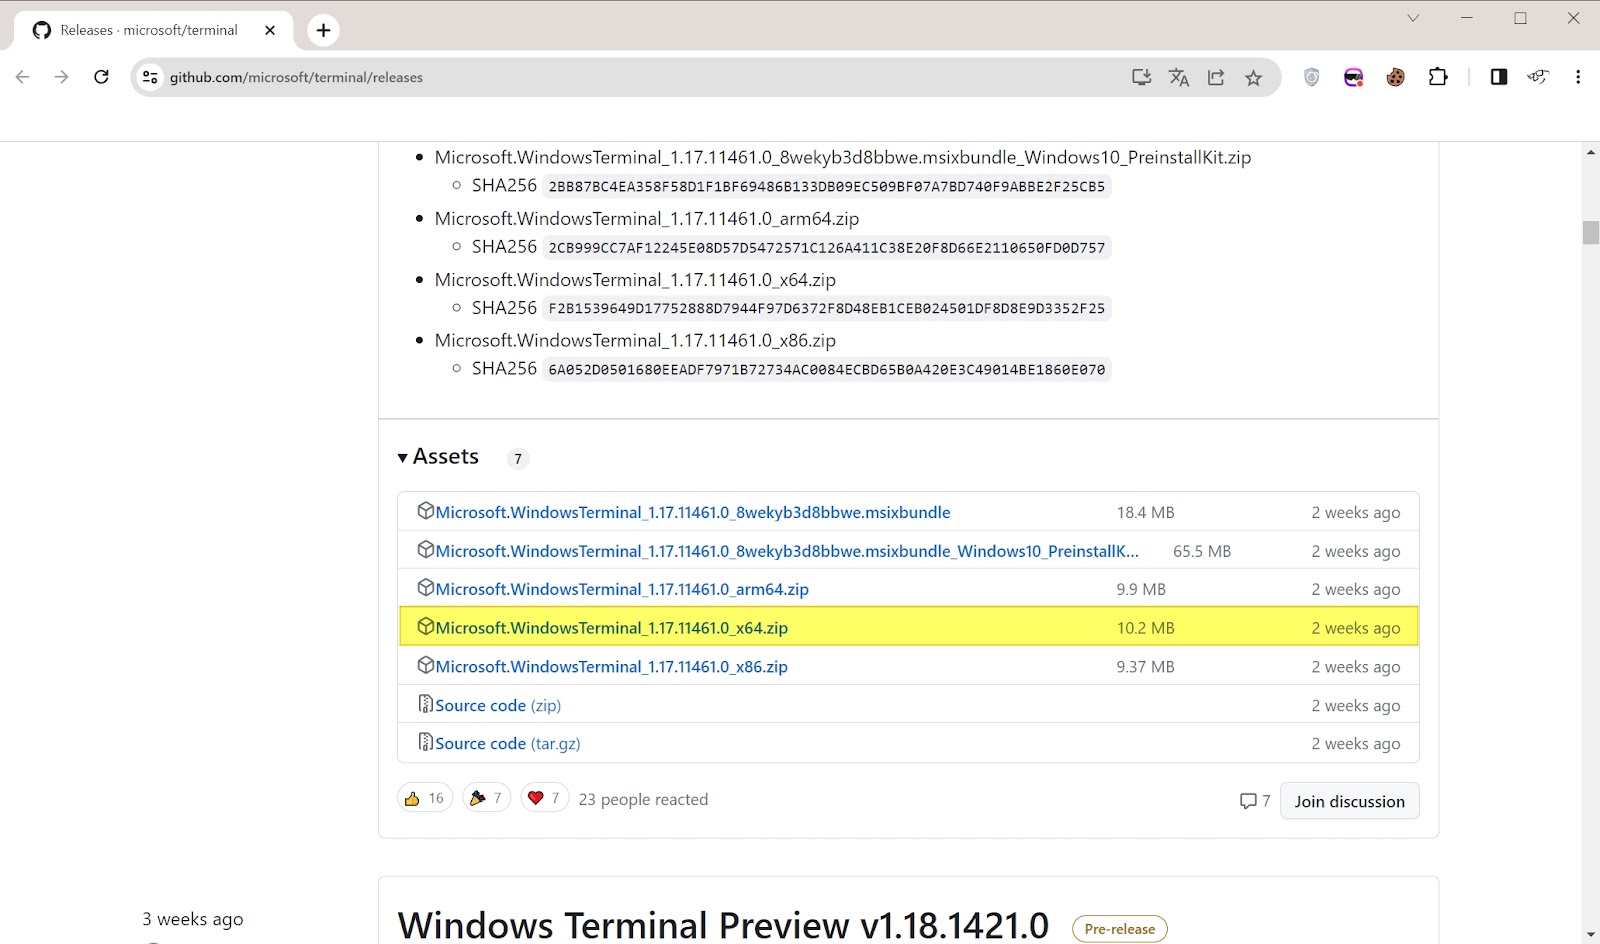
Task: Click the Assets count badge showing 7
Action: click(x=517, y=458)
